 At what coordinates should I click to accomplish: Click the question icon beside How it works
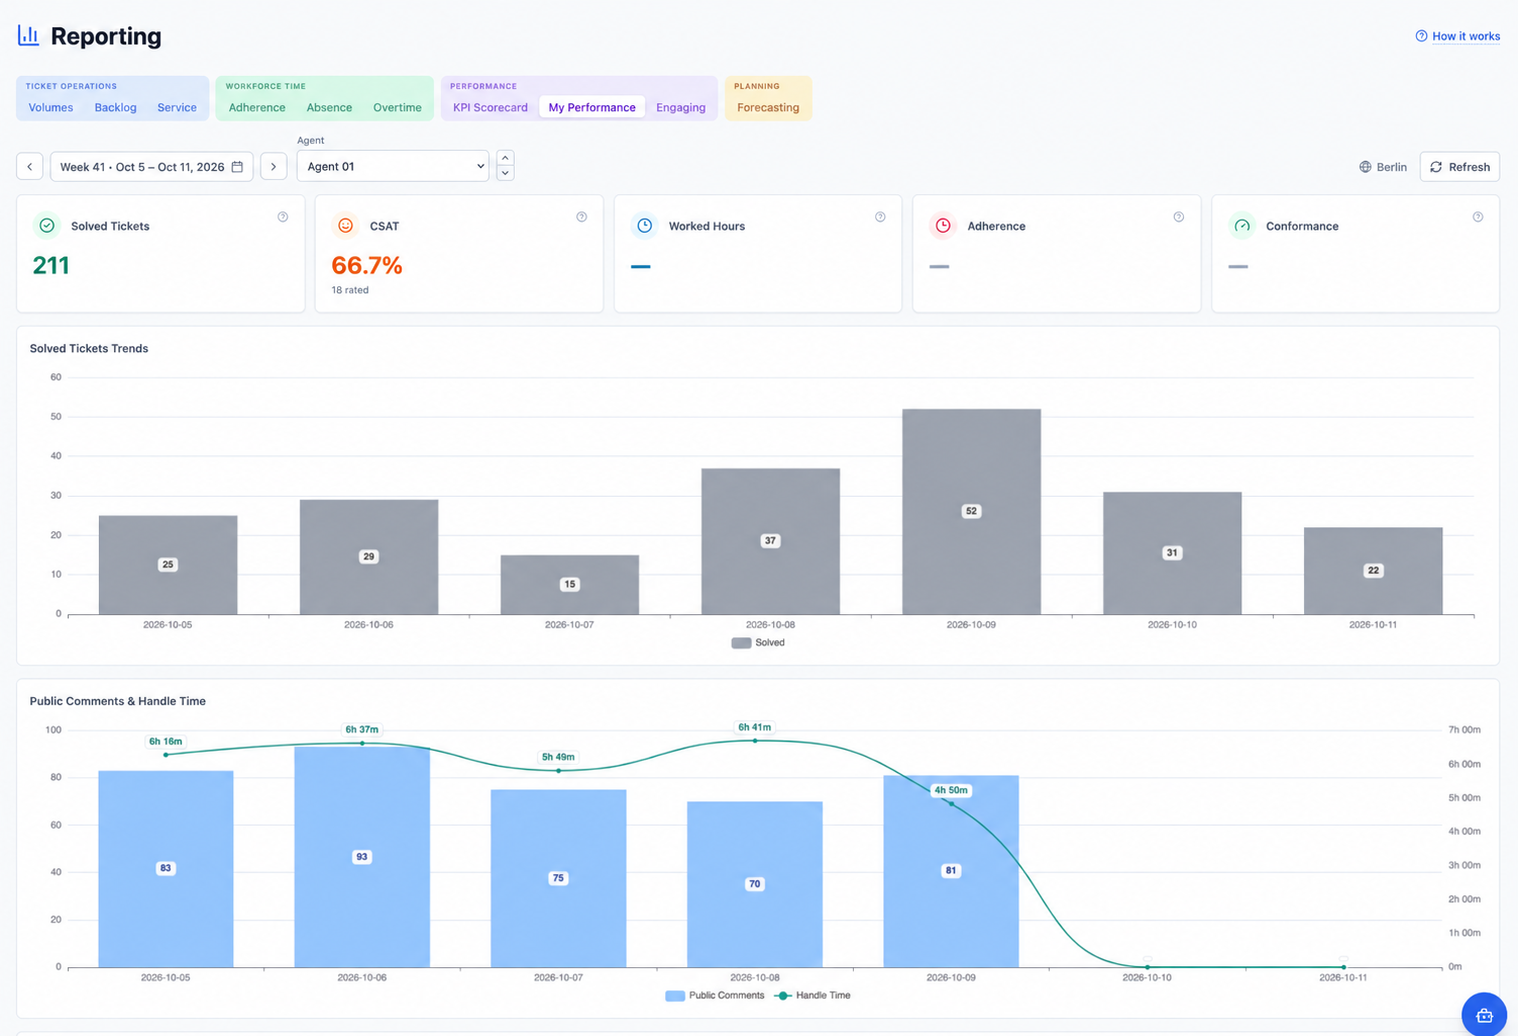[1421, 36]
